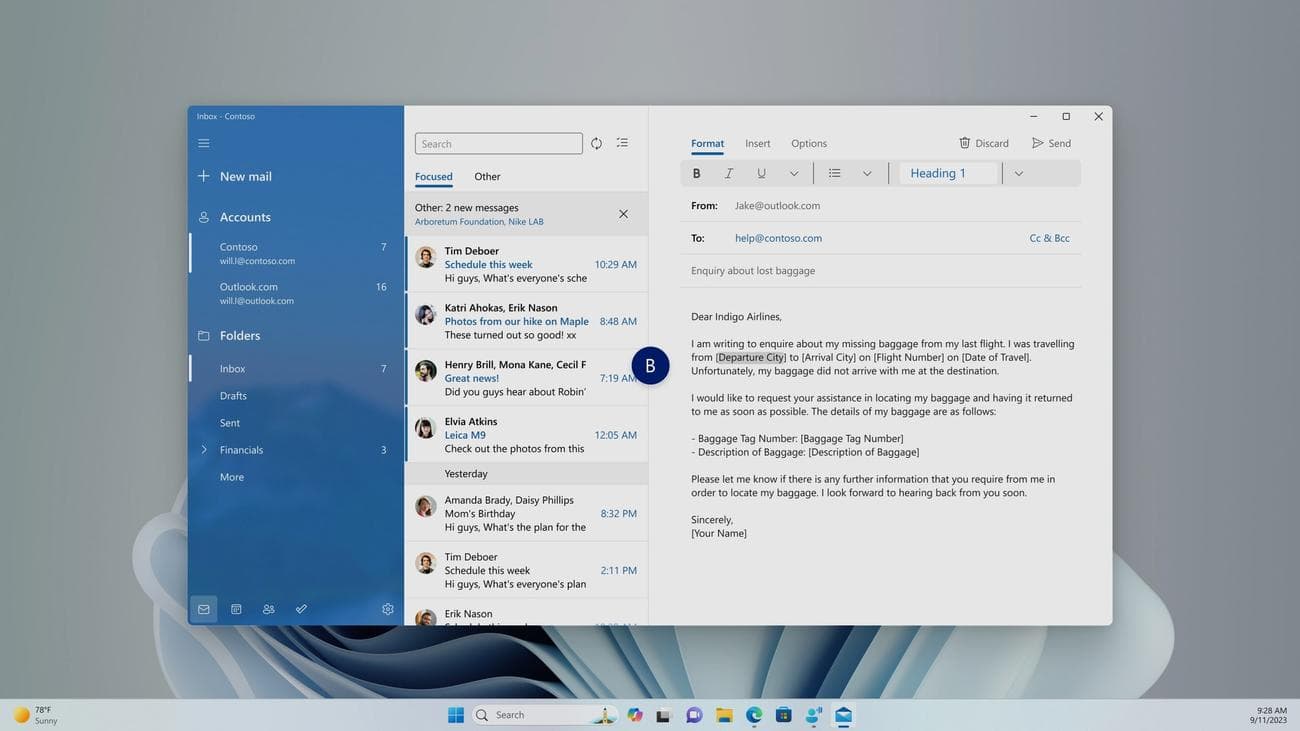
Task: Open the Options tab
Action: tap(808, 143)
